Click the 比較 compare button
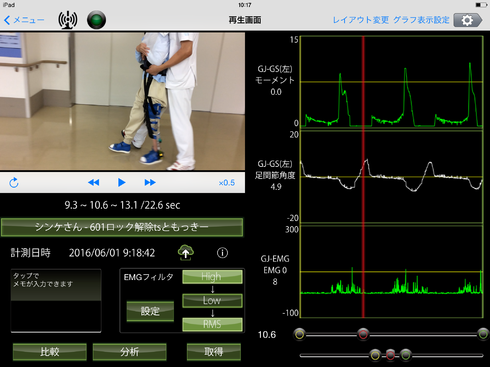This screenshot has height=367, width=490. (50, 352)
